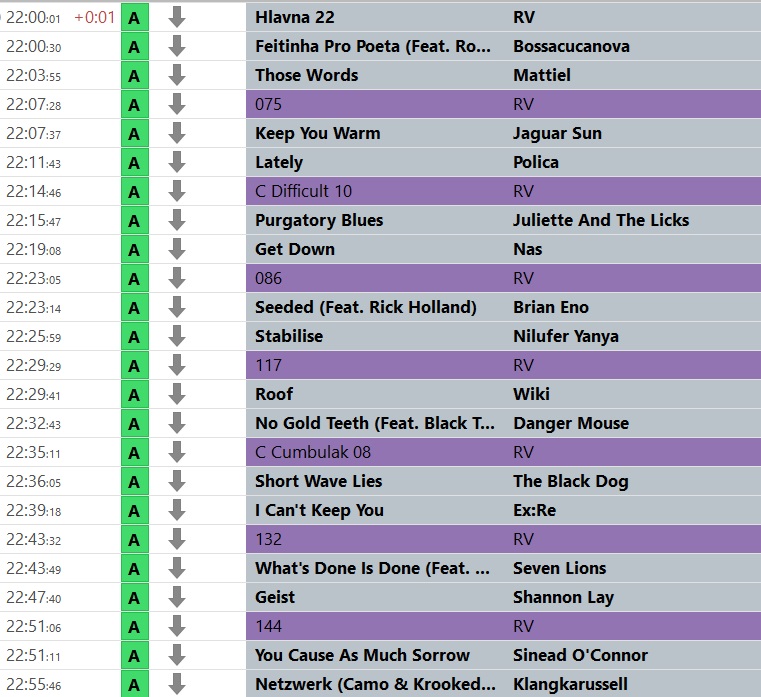Select artist Polica

click(536, 163)
